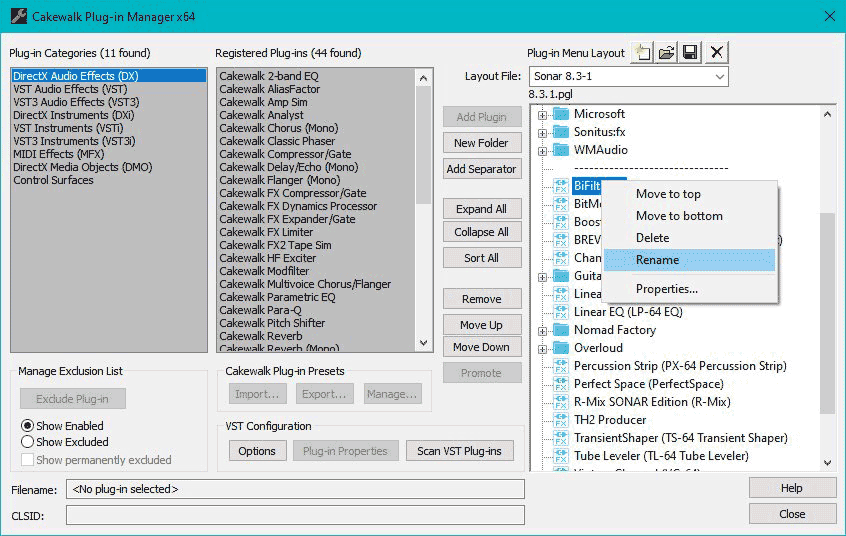Expand the Sonitus:fx folder node
The width and height of the screenshot is (846, 536).
[543, 132]
